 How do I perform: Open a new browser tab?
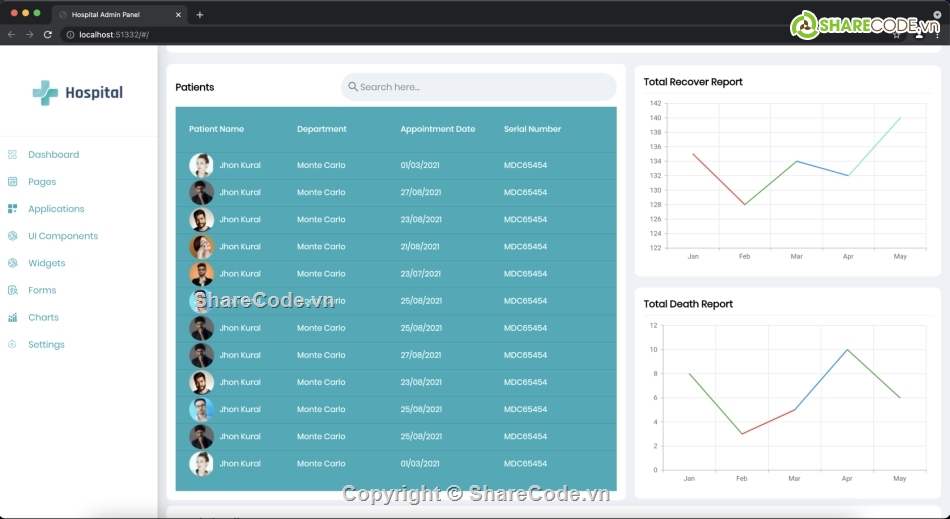coord(200,15)
